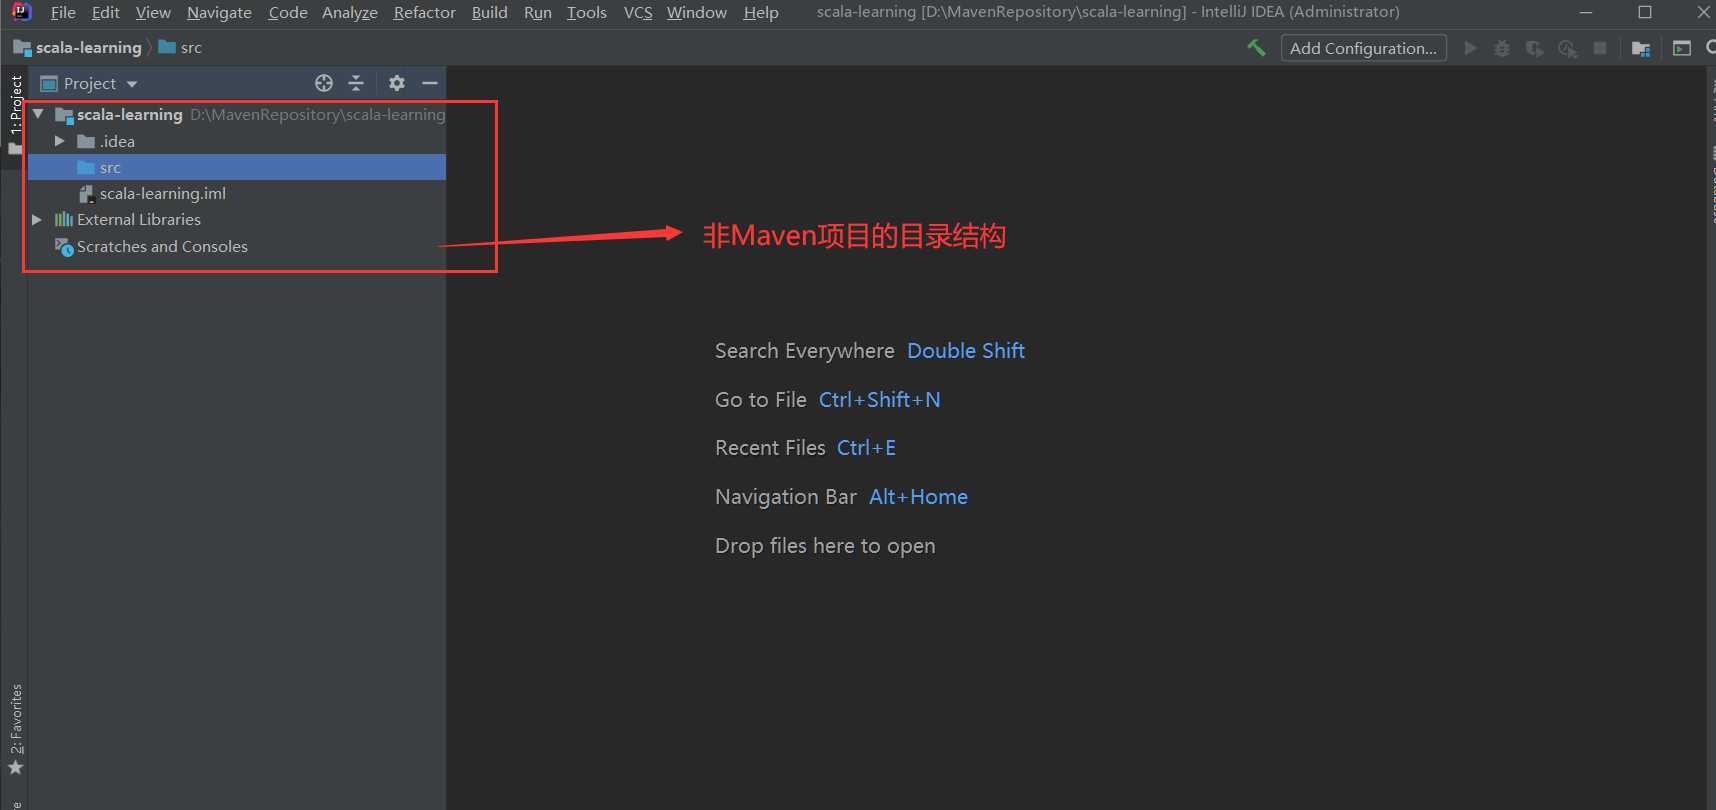The height and width of the screenshot is (810, 1716).
Task: Click the Stop square icon
Action: [x=1600, y=48]
